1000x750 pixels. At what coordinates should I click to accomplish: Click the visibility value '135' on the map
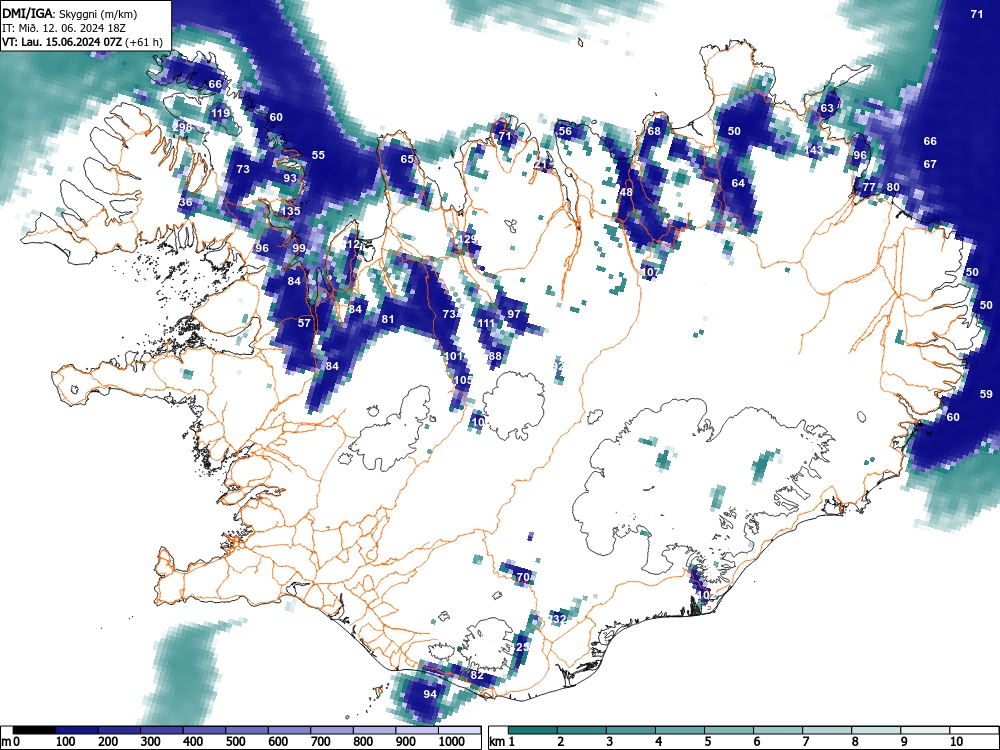(x=290, y=211)
